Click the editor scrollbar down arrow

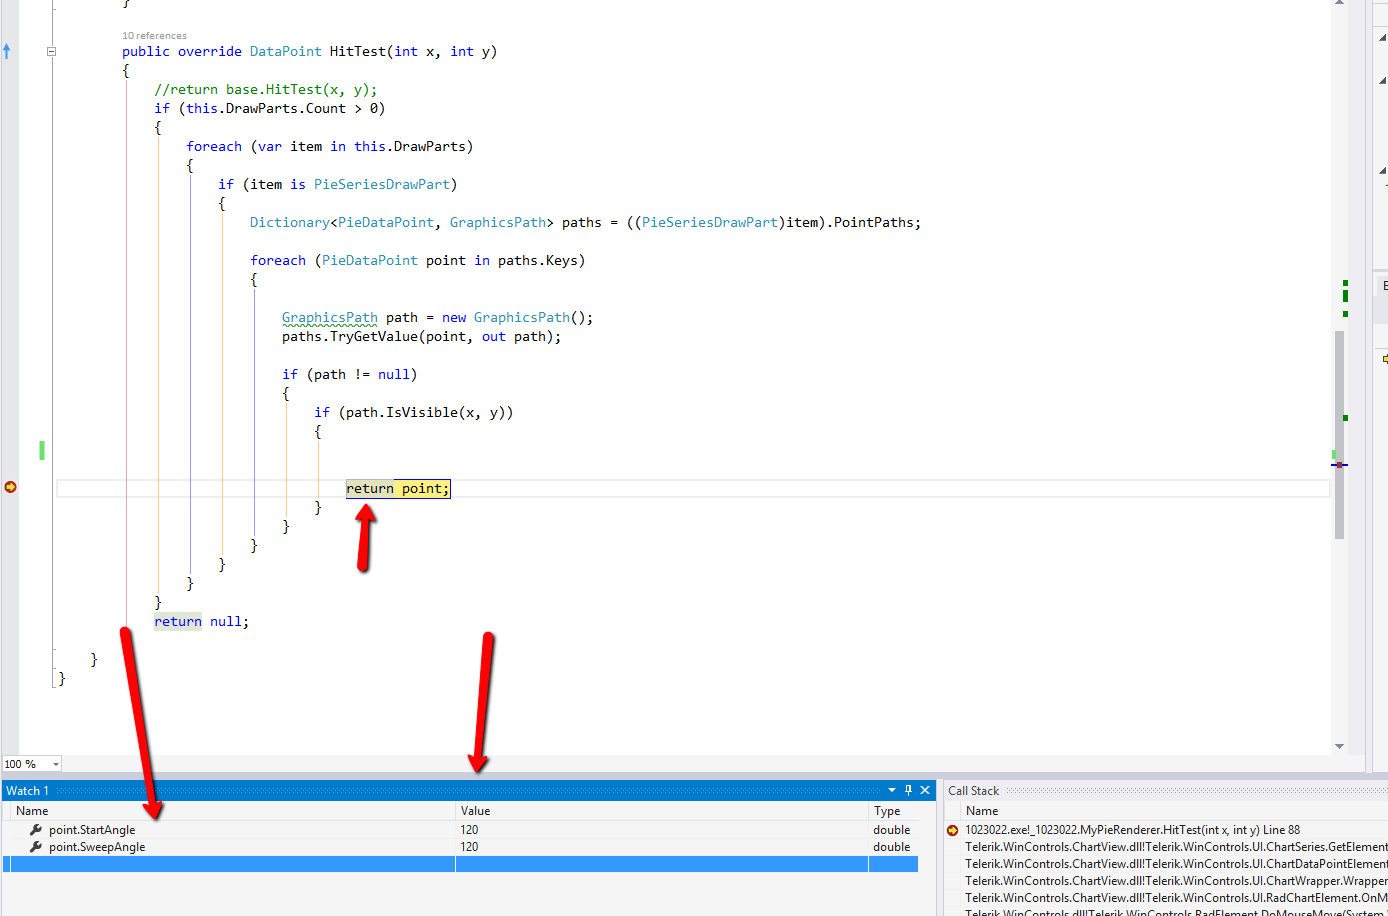click(x=1339, y=746)
